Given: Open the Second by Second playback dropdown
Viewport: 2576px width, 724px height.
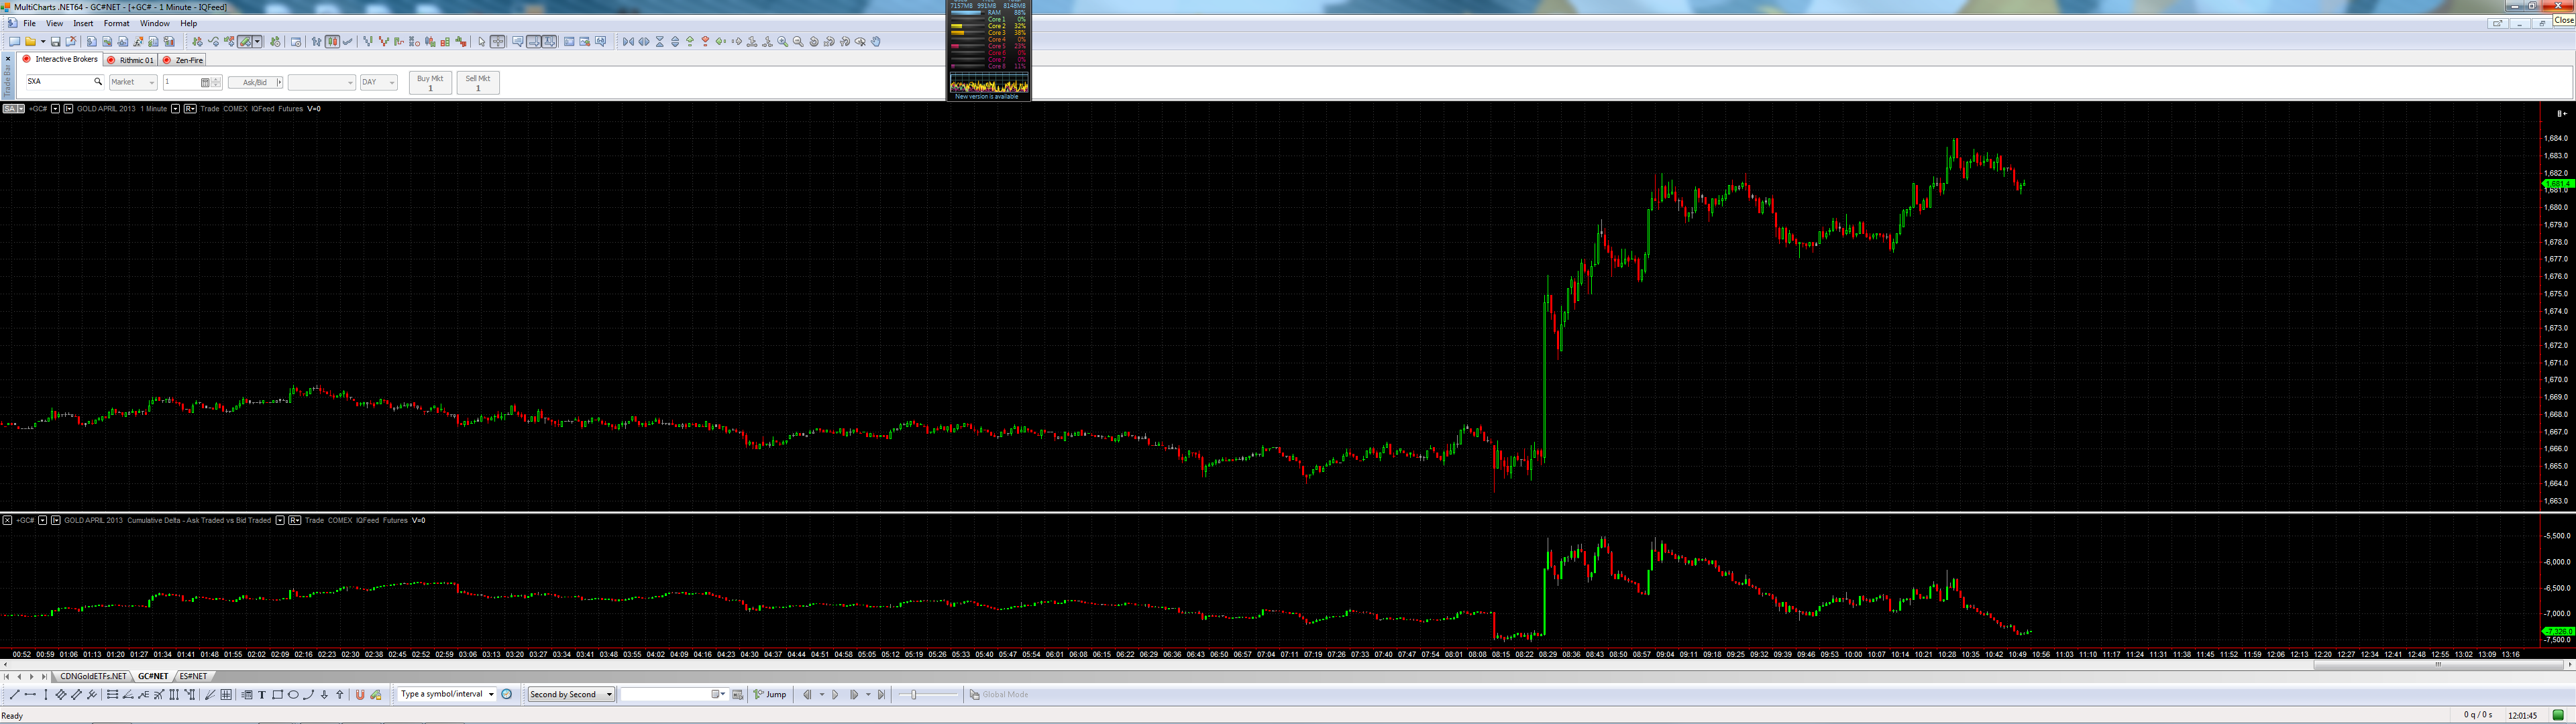Looking at the screenshot, I should pyautogui.click(x=571, y=695).
